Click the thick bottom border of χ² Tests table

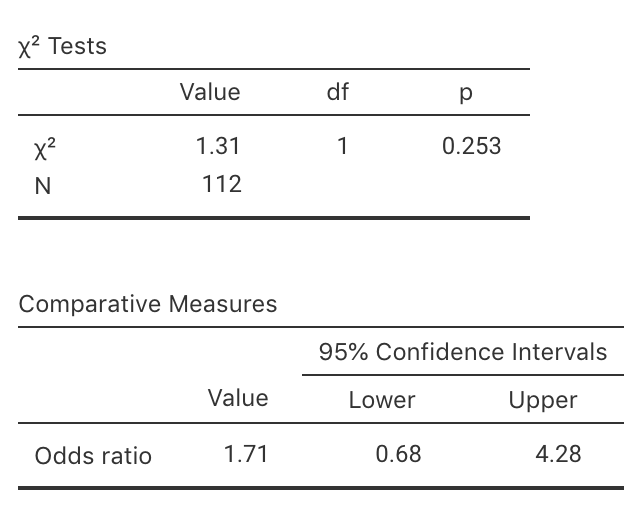click(x=273, y=217)
